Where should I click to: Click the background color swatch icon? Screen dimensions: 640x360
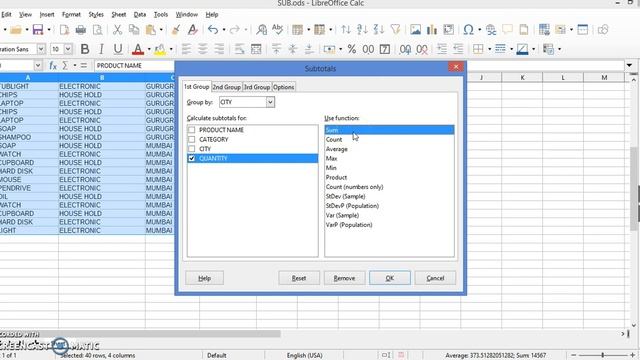pyautogui.click(x=522, y=49)
